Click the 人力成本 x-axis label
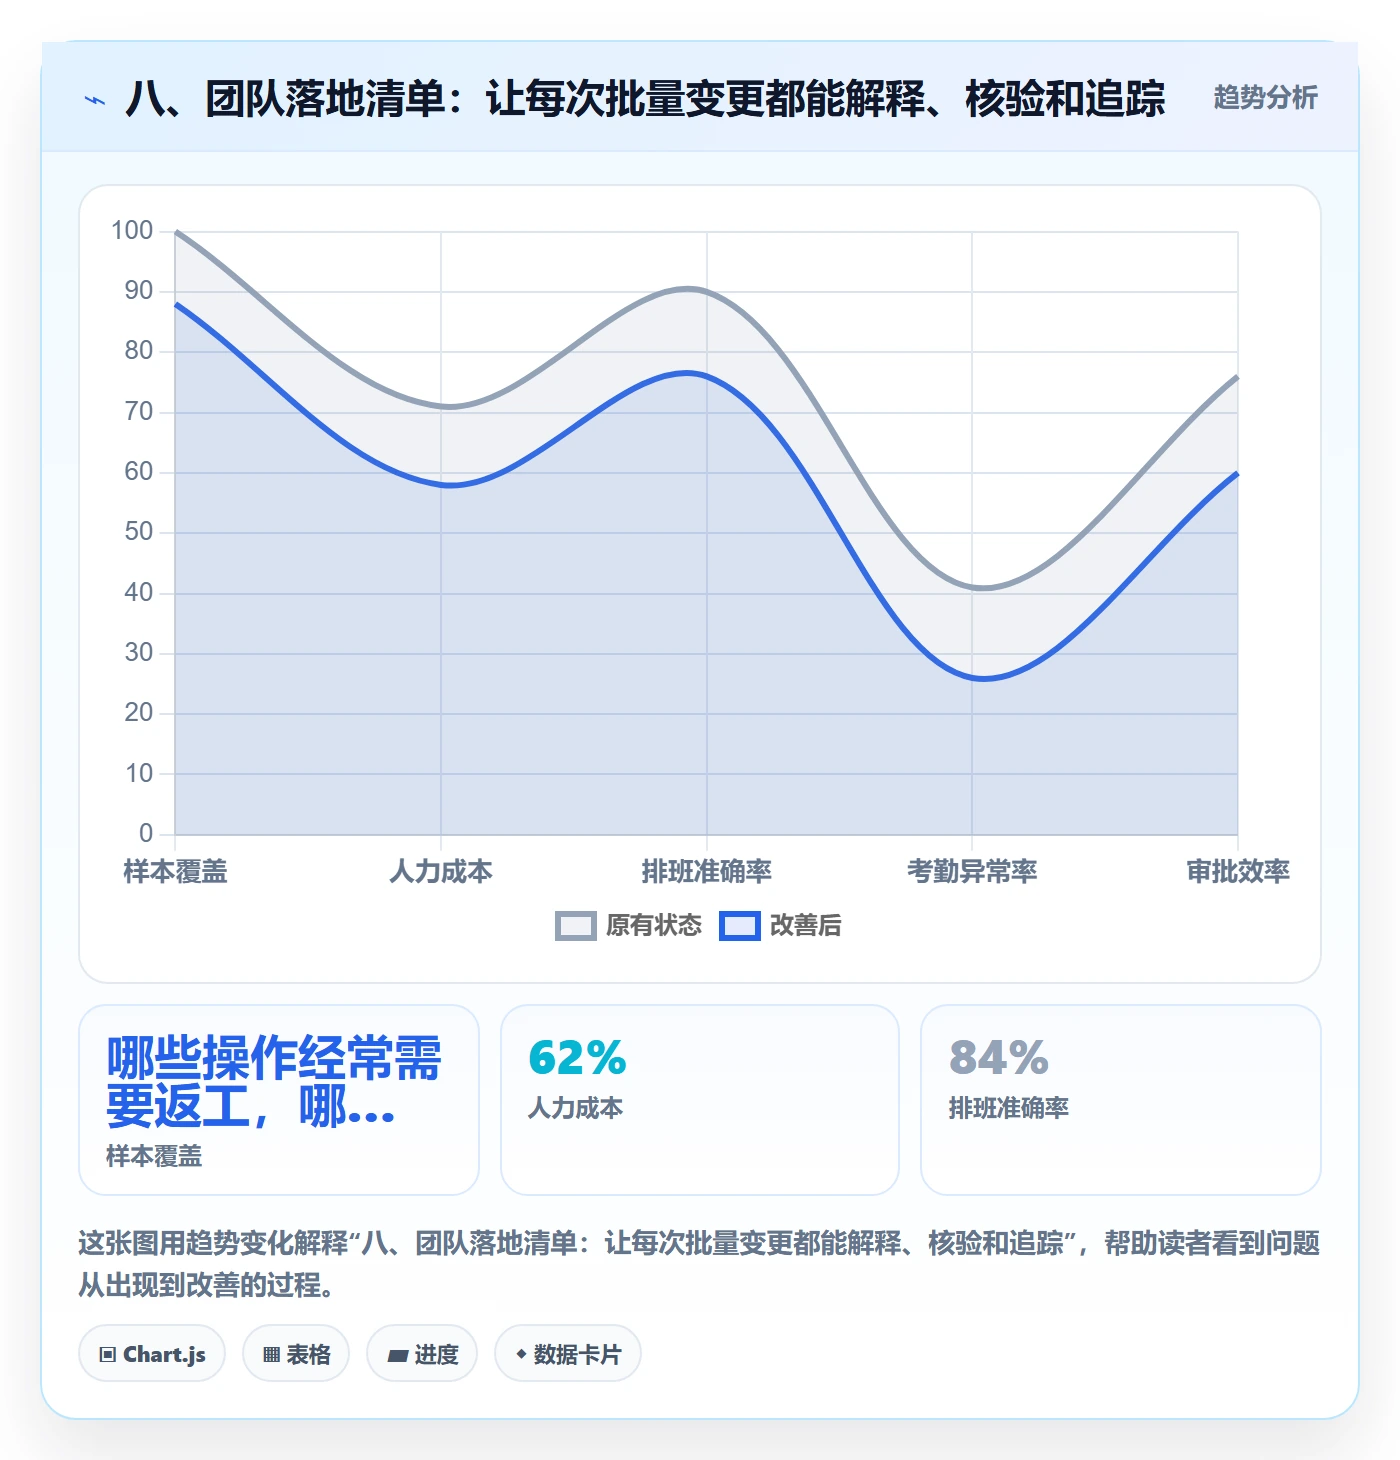The width and height of the screenshot is (1400, 1460). (441, 871)
